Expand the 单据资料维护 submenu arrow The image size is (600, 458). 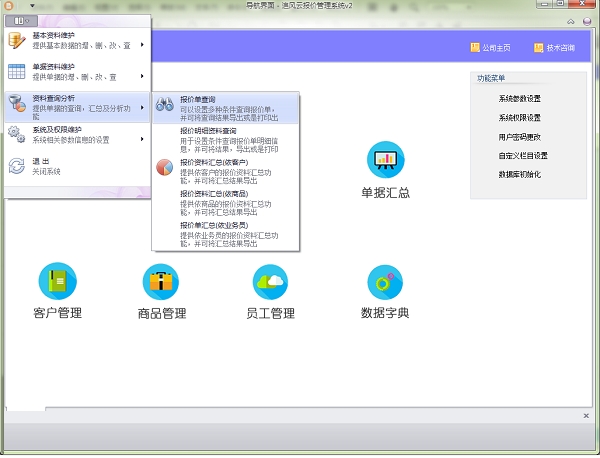142,76
